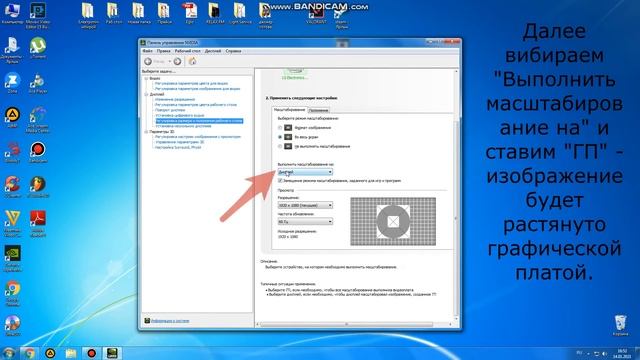Open 'Установка нескольких дисплеев' task
Screen dimensions: 640x360
pyautogui.click(x=184, y=126)
